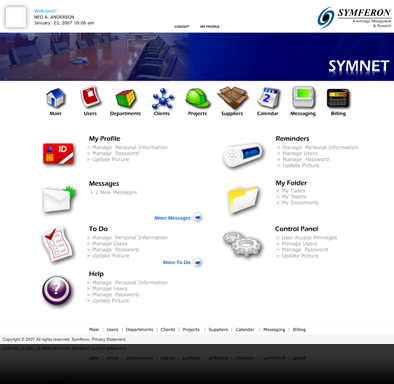The image size is (394, 384).
Task: Click MY PROFILE in the top header
Action: pyautogui.click(x=210, y=27)
